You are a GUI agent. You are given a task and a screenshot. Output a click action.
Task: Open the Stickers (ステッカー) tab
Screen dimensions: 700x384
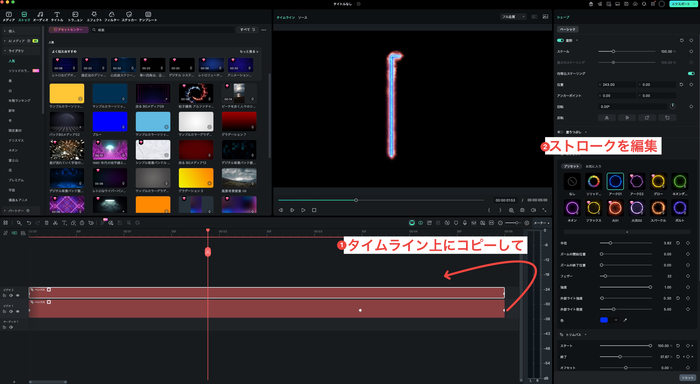(129, 17)
